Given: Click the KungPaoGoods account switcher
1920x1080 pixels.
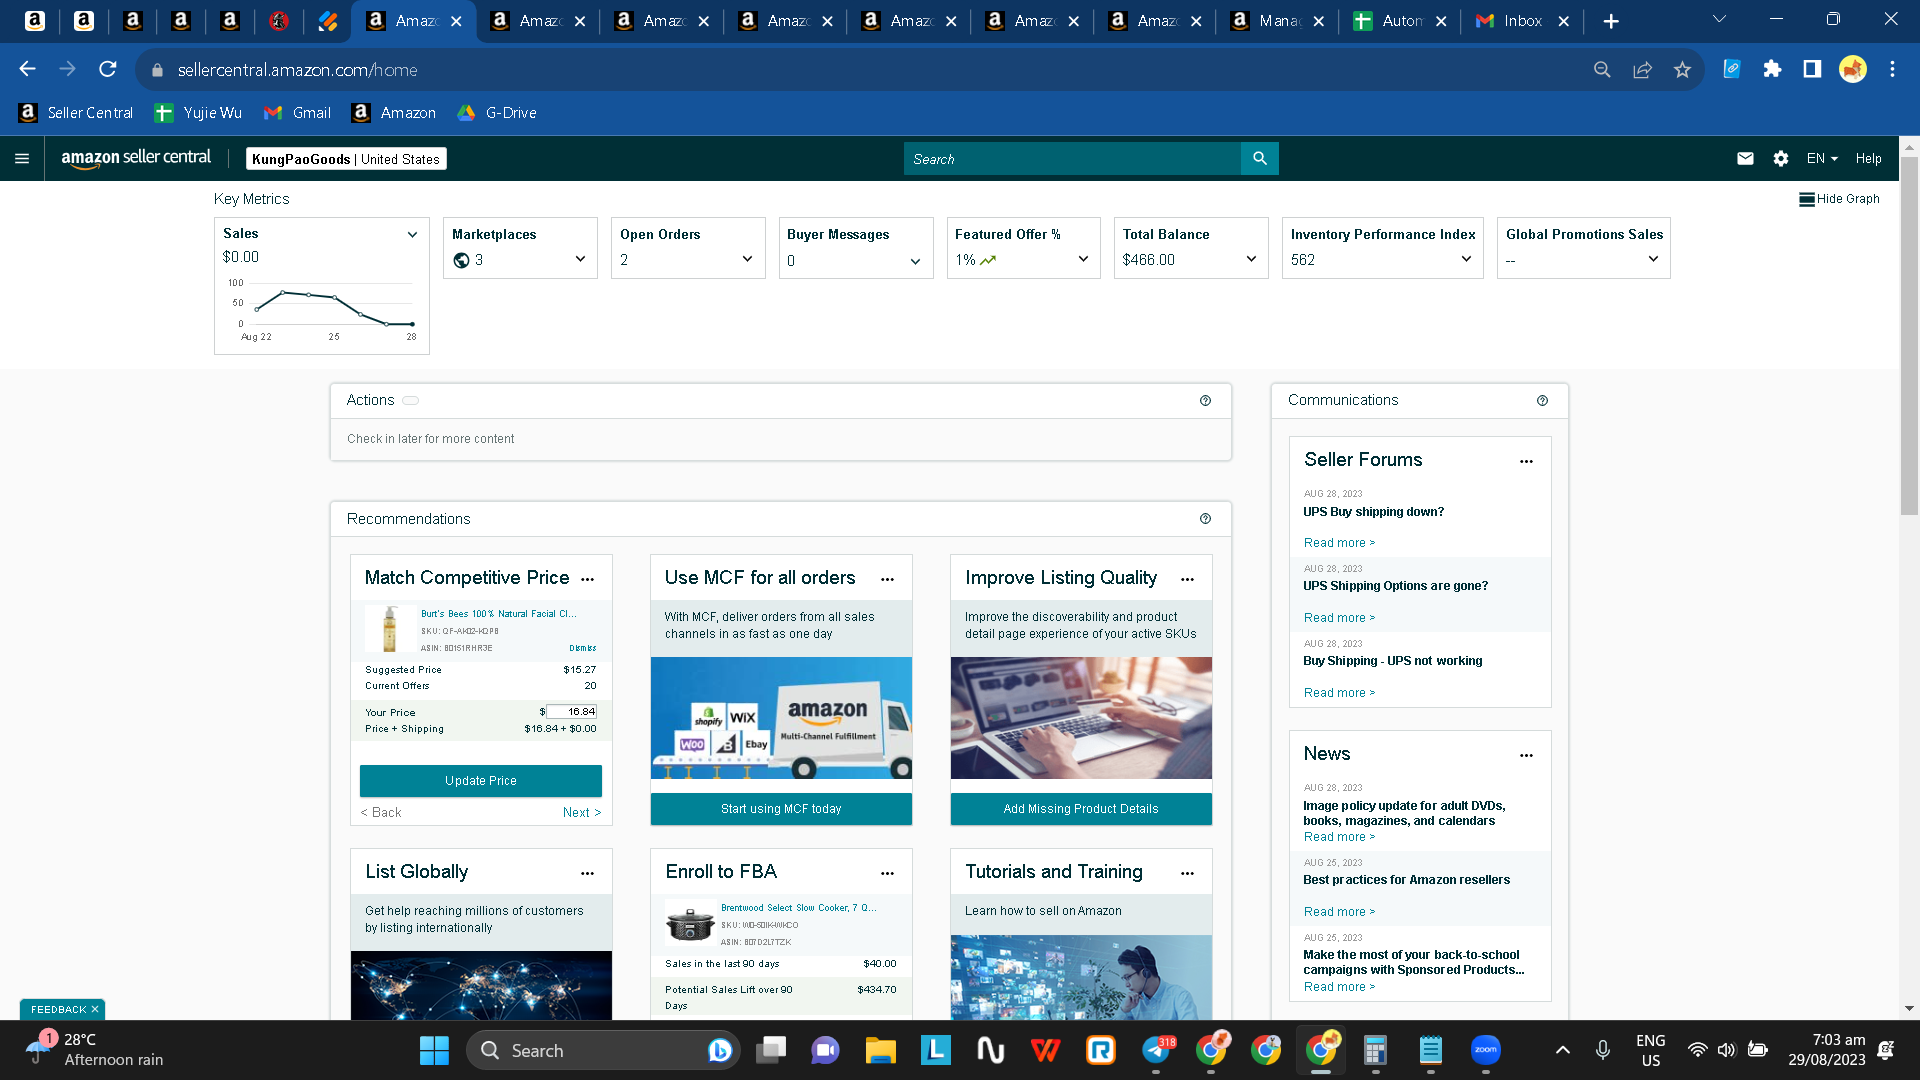Looking at the screenshot, I should [x=346, y=159].
